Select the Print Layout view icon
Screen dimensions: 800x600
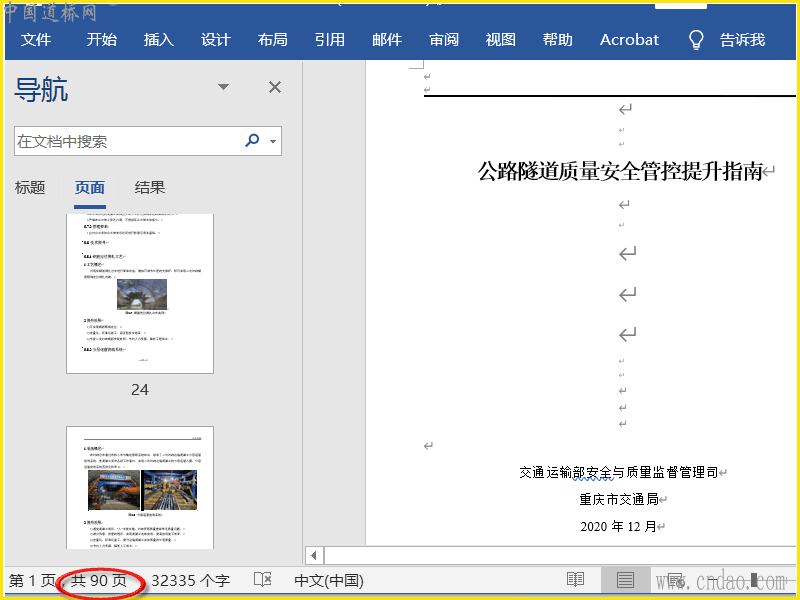pos(625,580)
